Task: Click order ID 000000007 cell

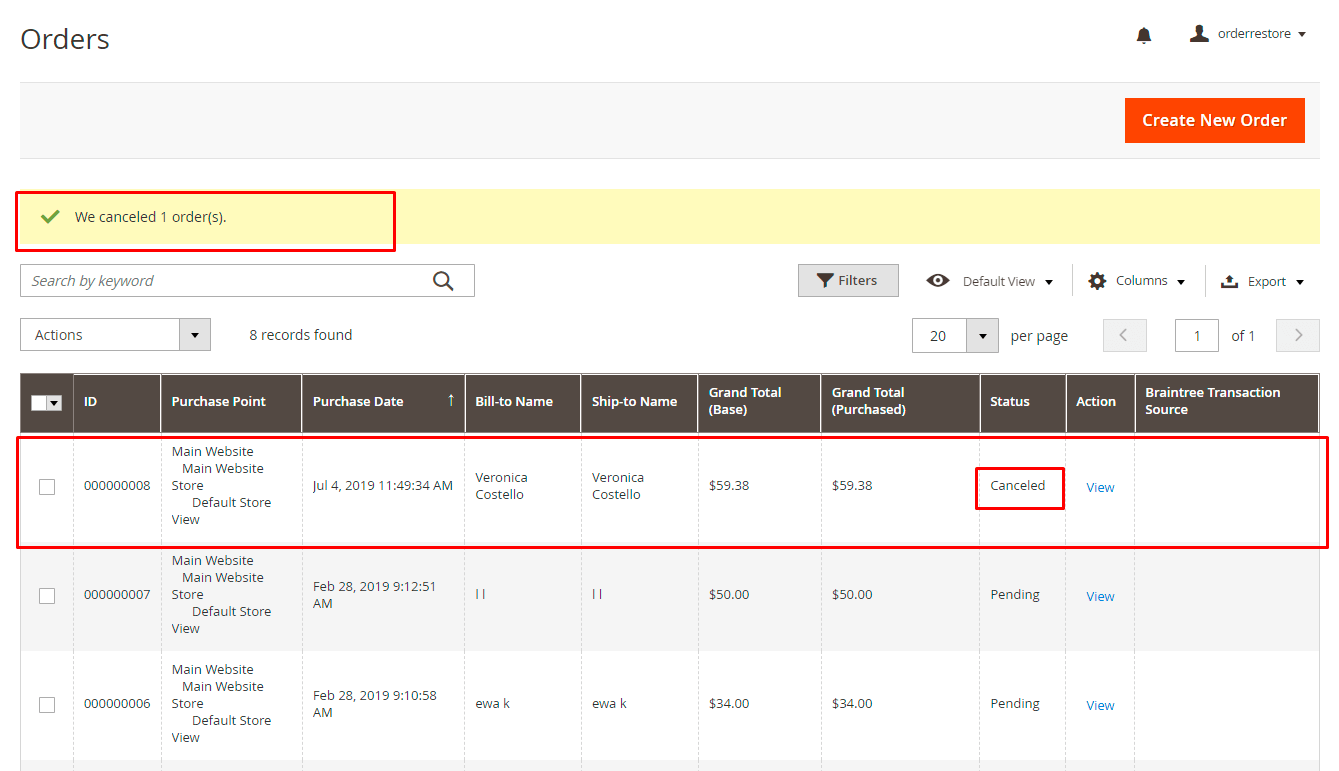Action: pos(117,595)
